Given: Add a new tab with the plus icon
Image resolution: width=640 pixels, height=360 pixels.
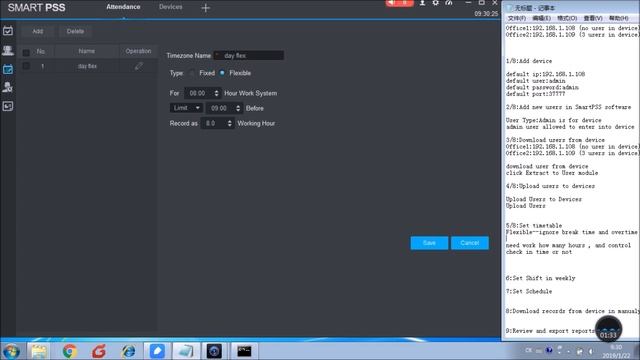Looking at the screenshot, I should coord(205,8).
